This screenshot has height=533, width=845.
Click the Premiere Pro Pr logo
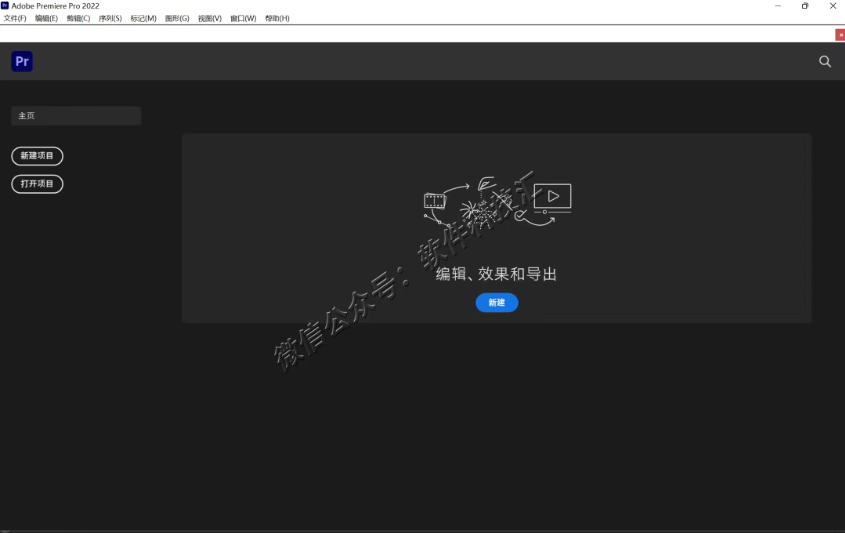(22, 61)
